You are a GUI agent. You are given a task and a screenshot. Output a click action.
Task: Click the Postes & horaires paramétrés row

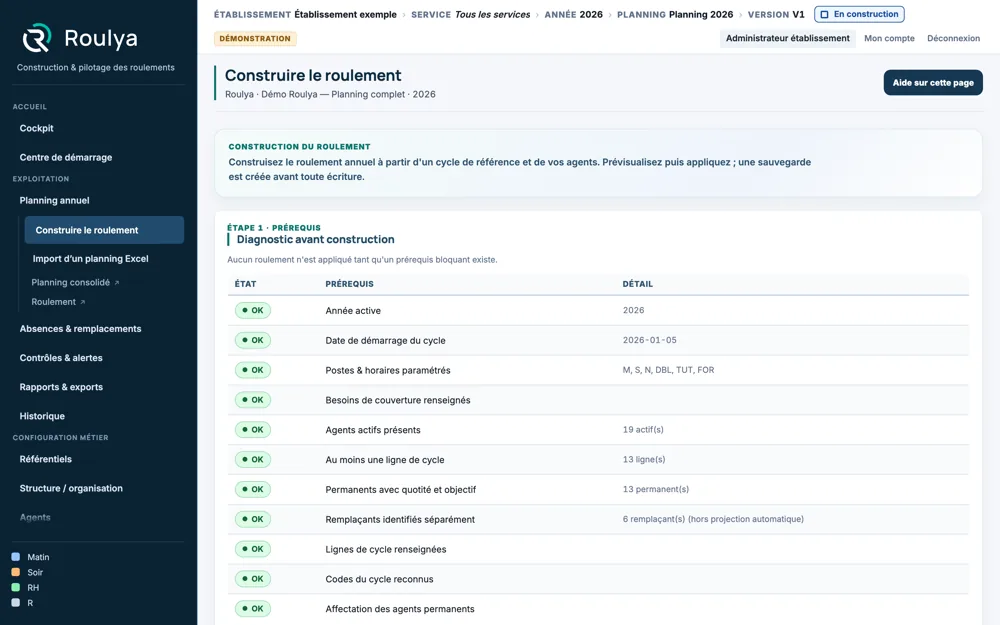(x=598, y=370)
